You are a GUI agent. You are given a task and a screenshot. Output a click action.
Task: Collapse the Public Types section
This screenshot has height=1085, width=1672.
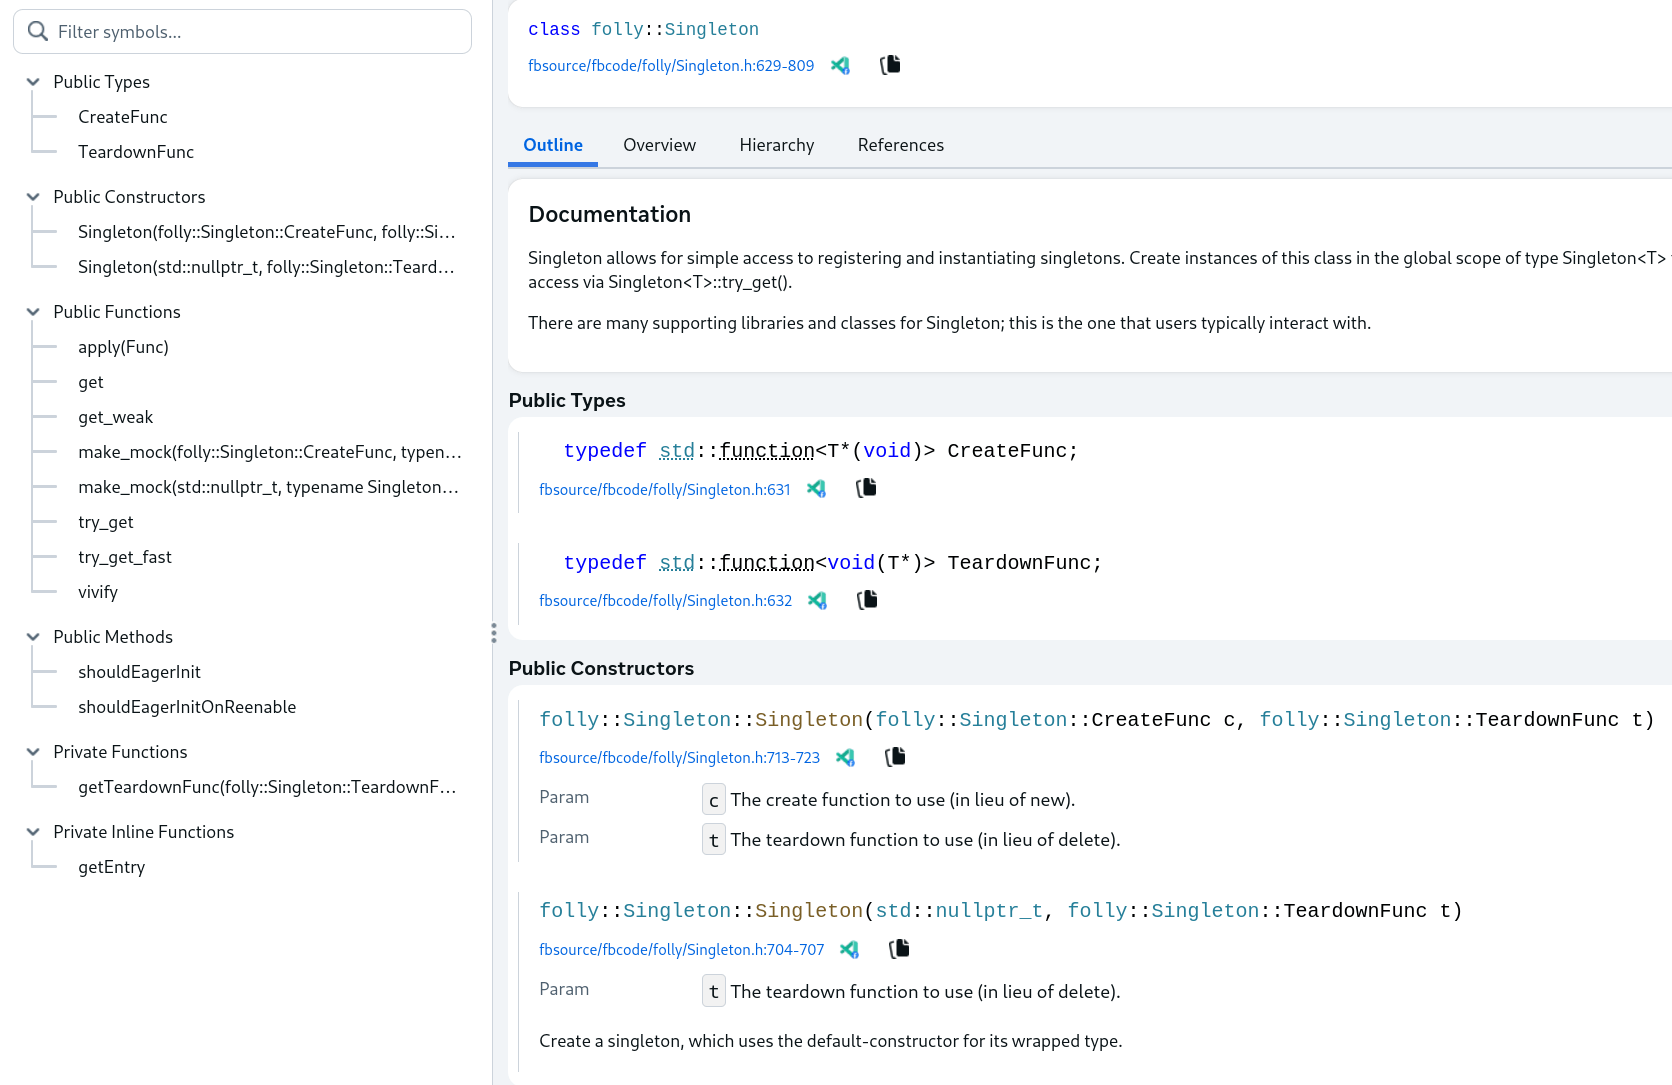[33, 81]
